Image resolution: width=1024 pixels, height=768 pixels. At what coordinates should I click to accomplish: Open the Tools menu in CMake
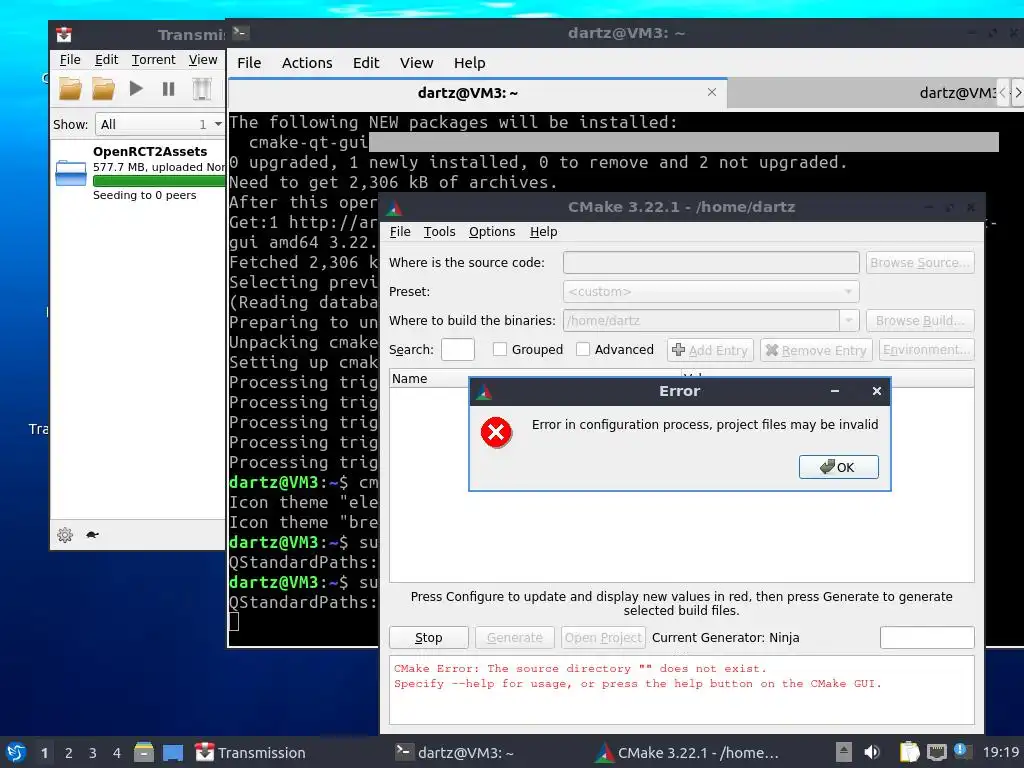coord(440,232)
